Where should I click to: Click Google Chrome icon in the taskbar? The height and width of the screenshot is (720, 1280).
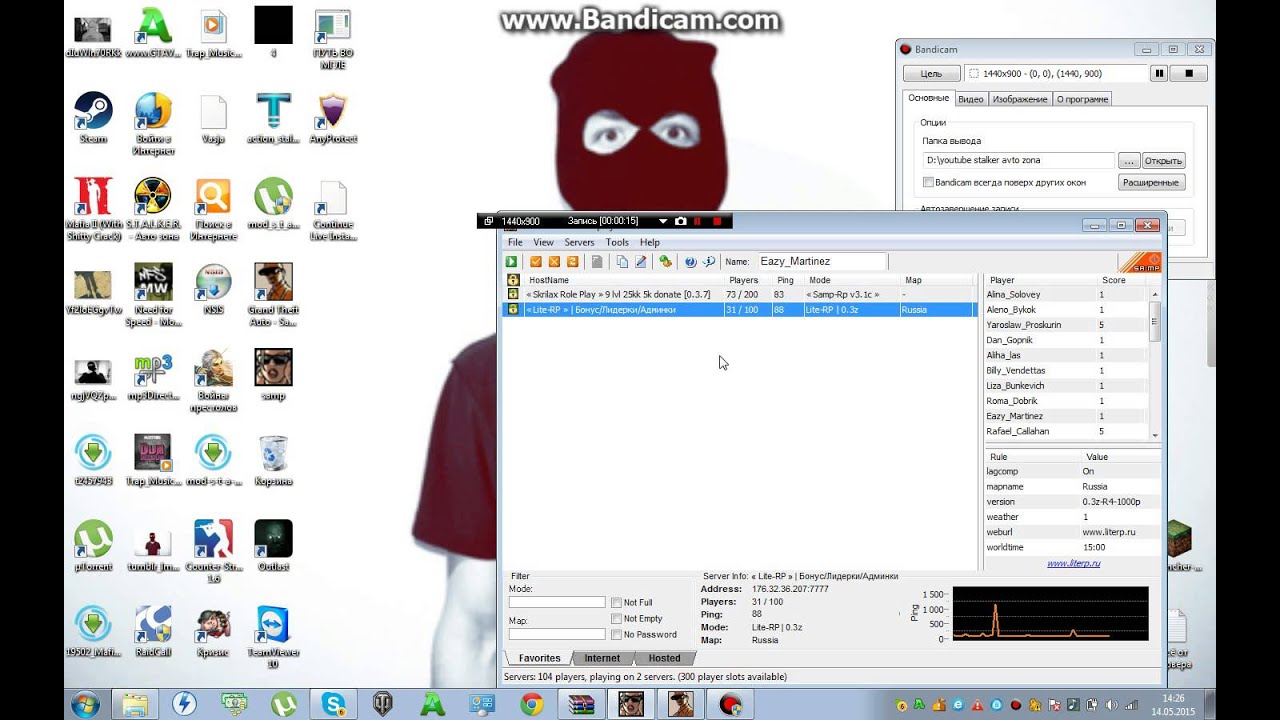[531, 704]
